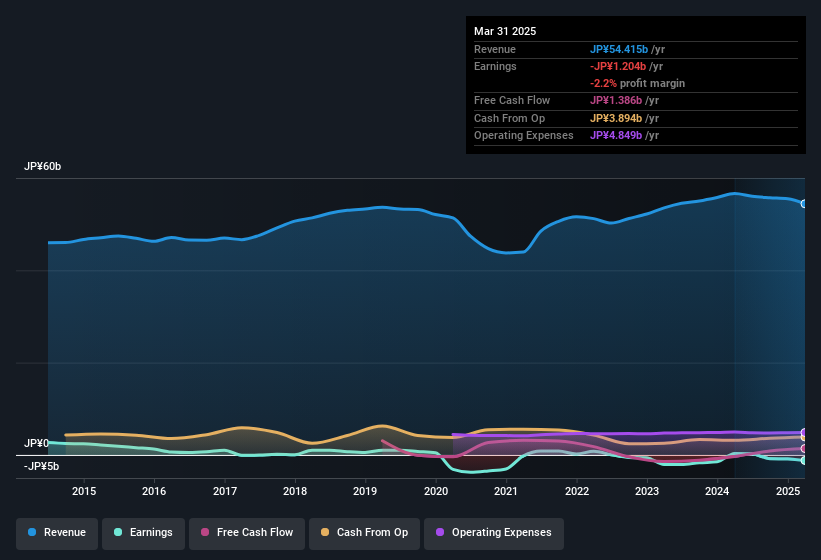Click the JP¥54.415b revenue value
Screen dimensions: 821x560
619,49
